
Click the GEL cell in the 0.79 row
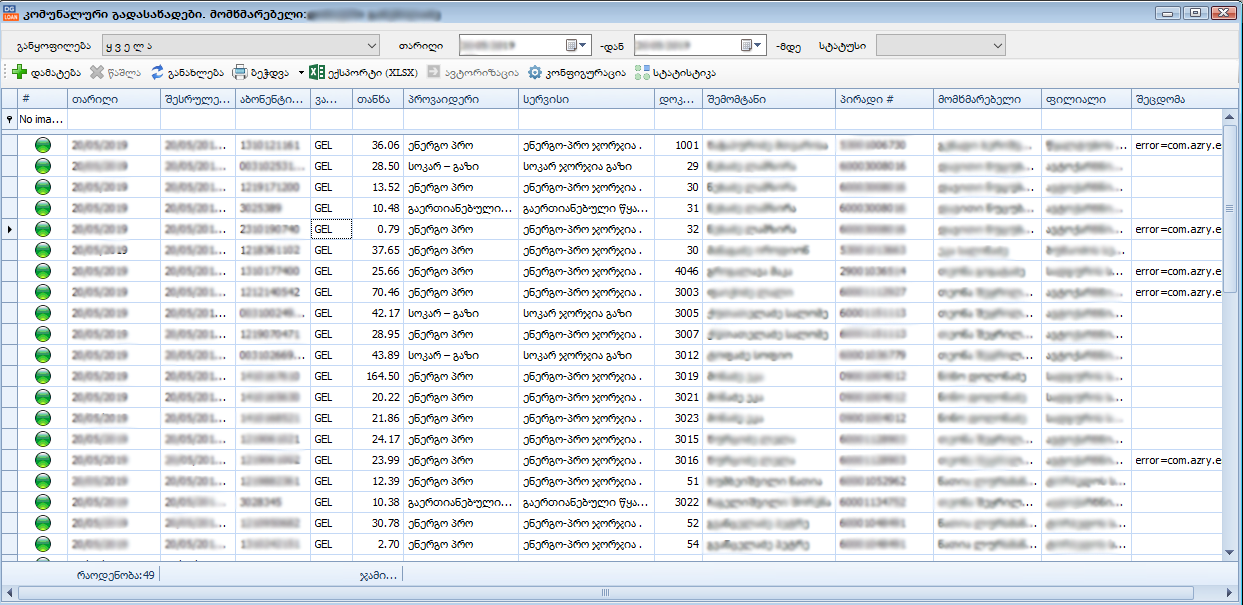click(x=330, y=229)
